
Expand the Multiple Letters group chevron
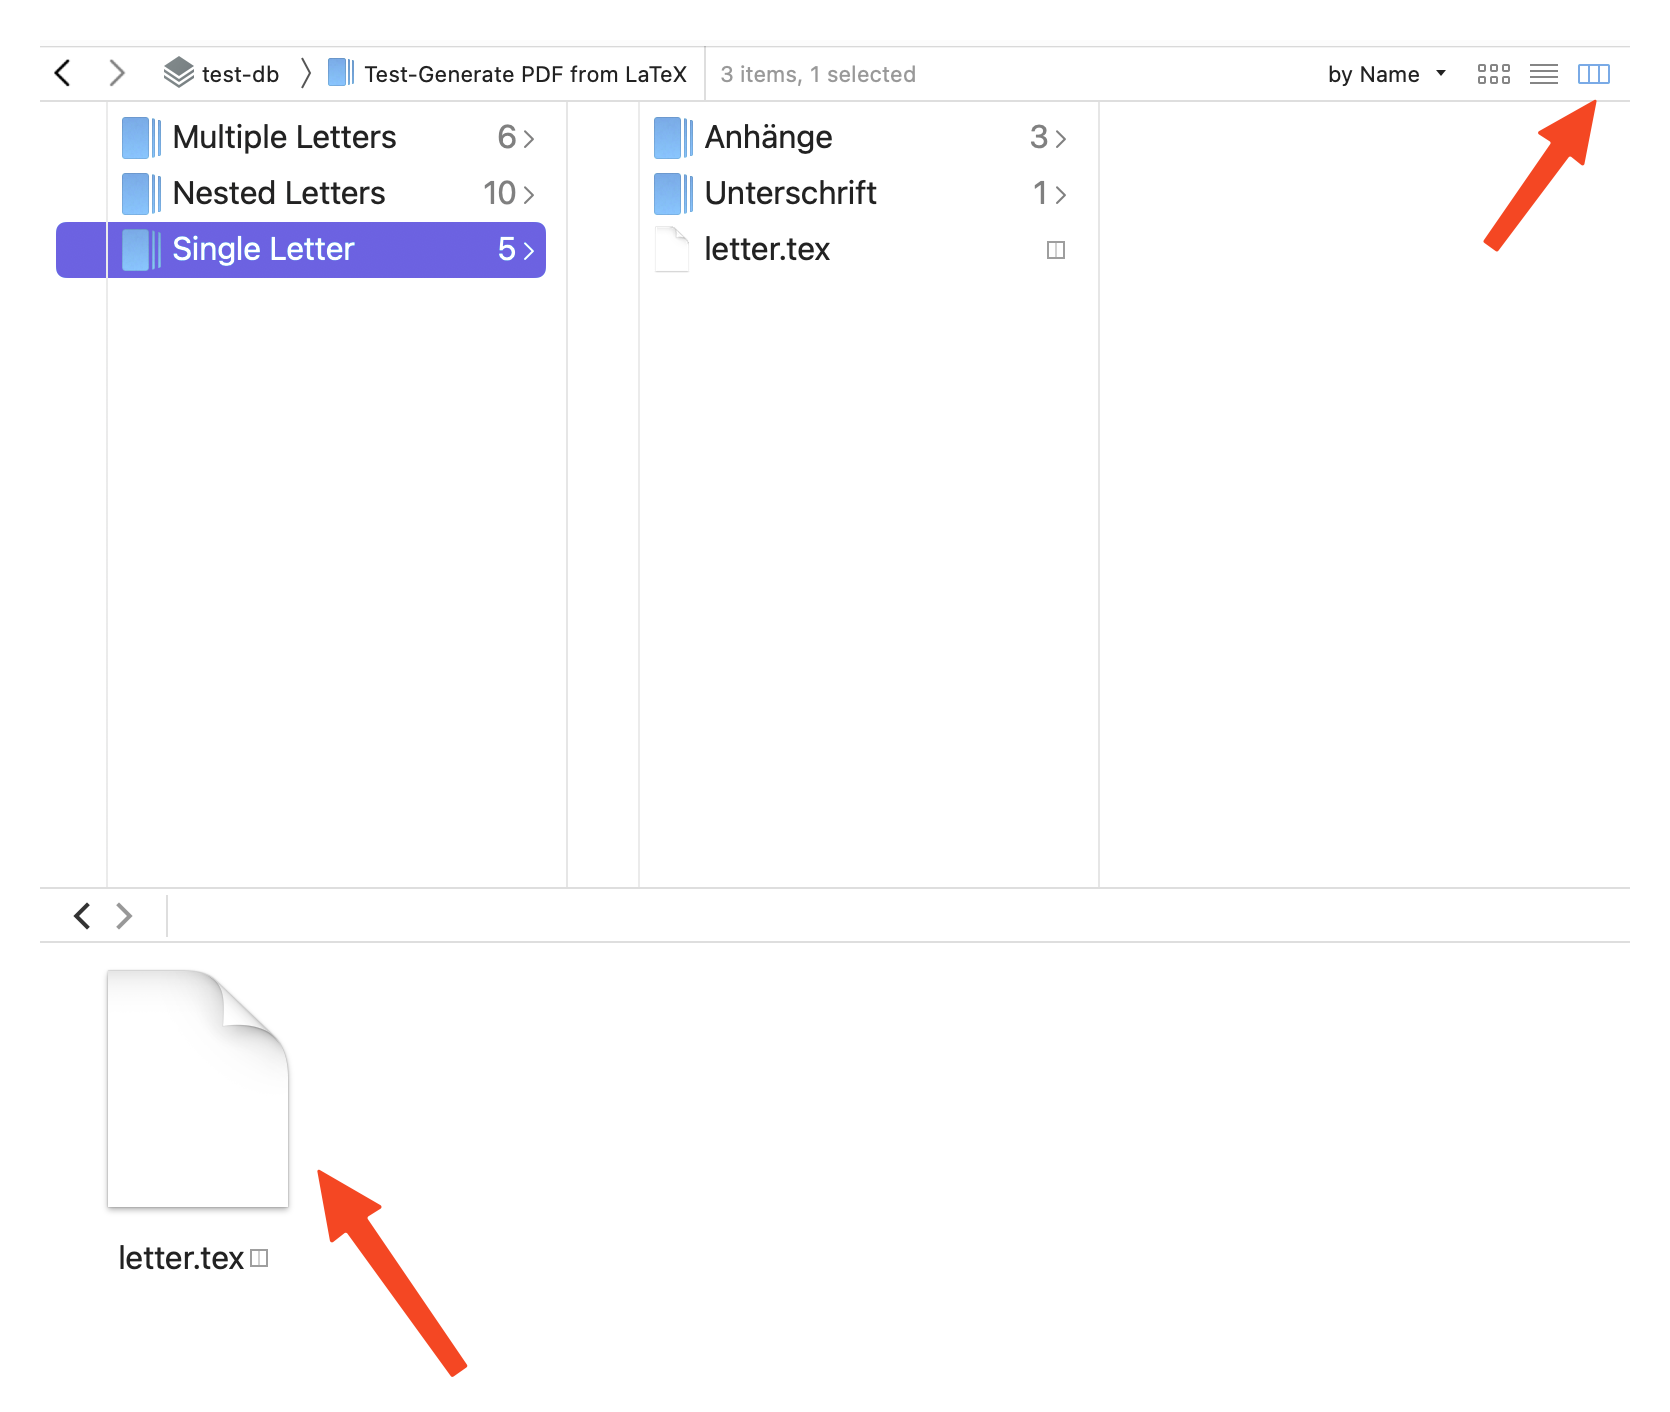529,138
